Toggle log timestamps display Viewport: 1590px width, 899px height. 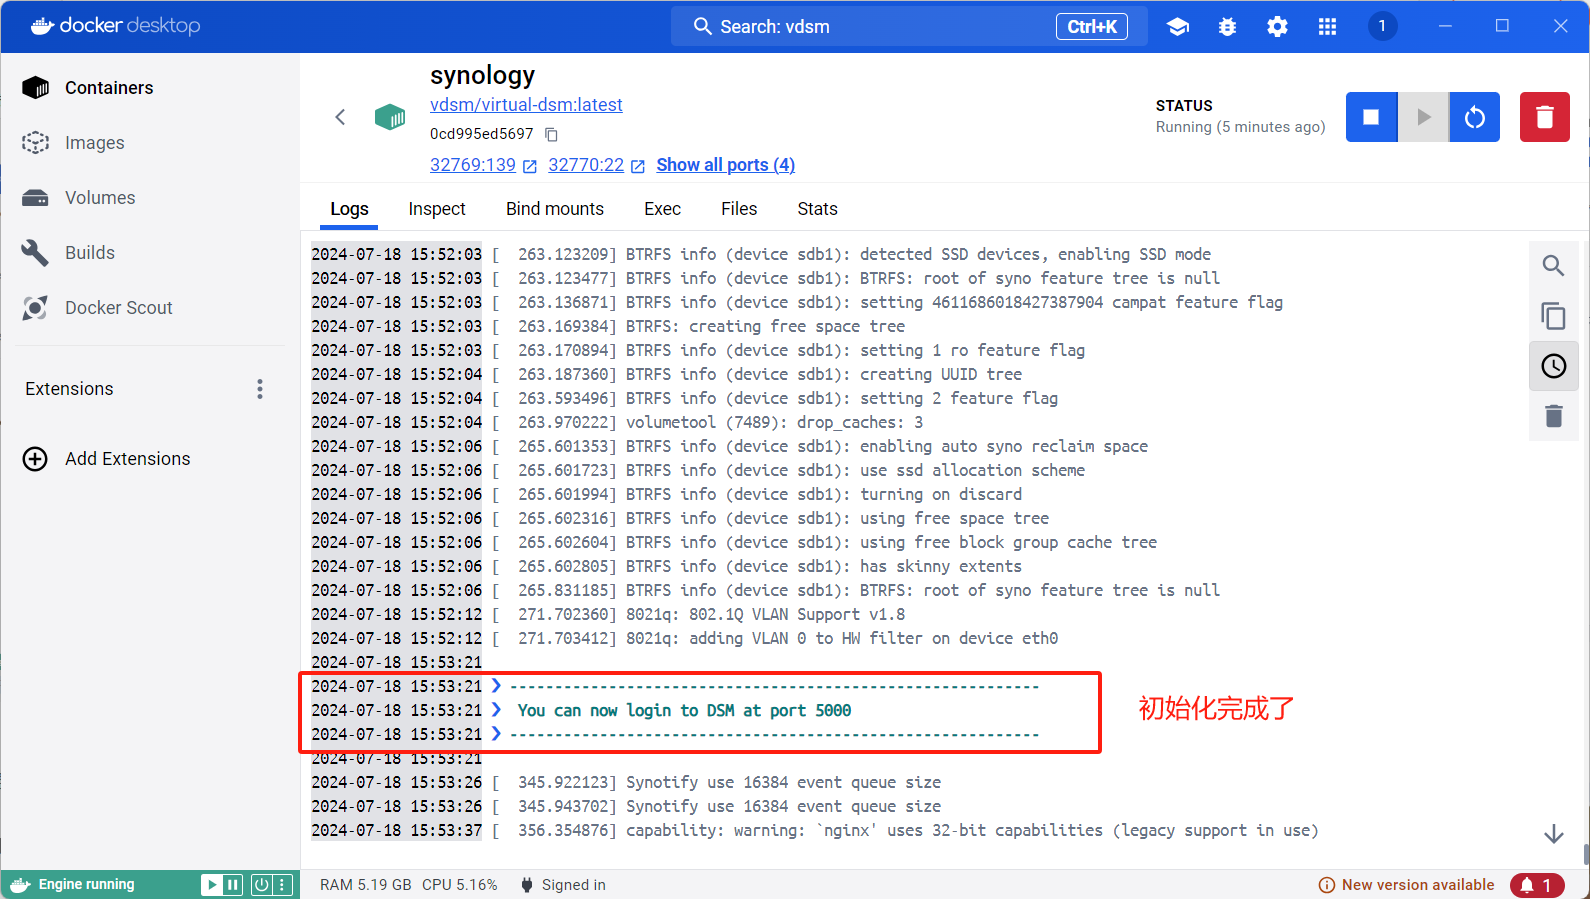[x=1553, y=366]
